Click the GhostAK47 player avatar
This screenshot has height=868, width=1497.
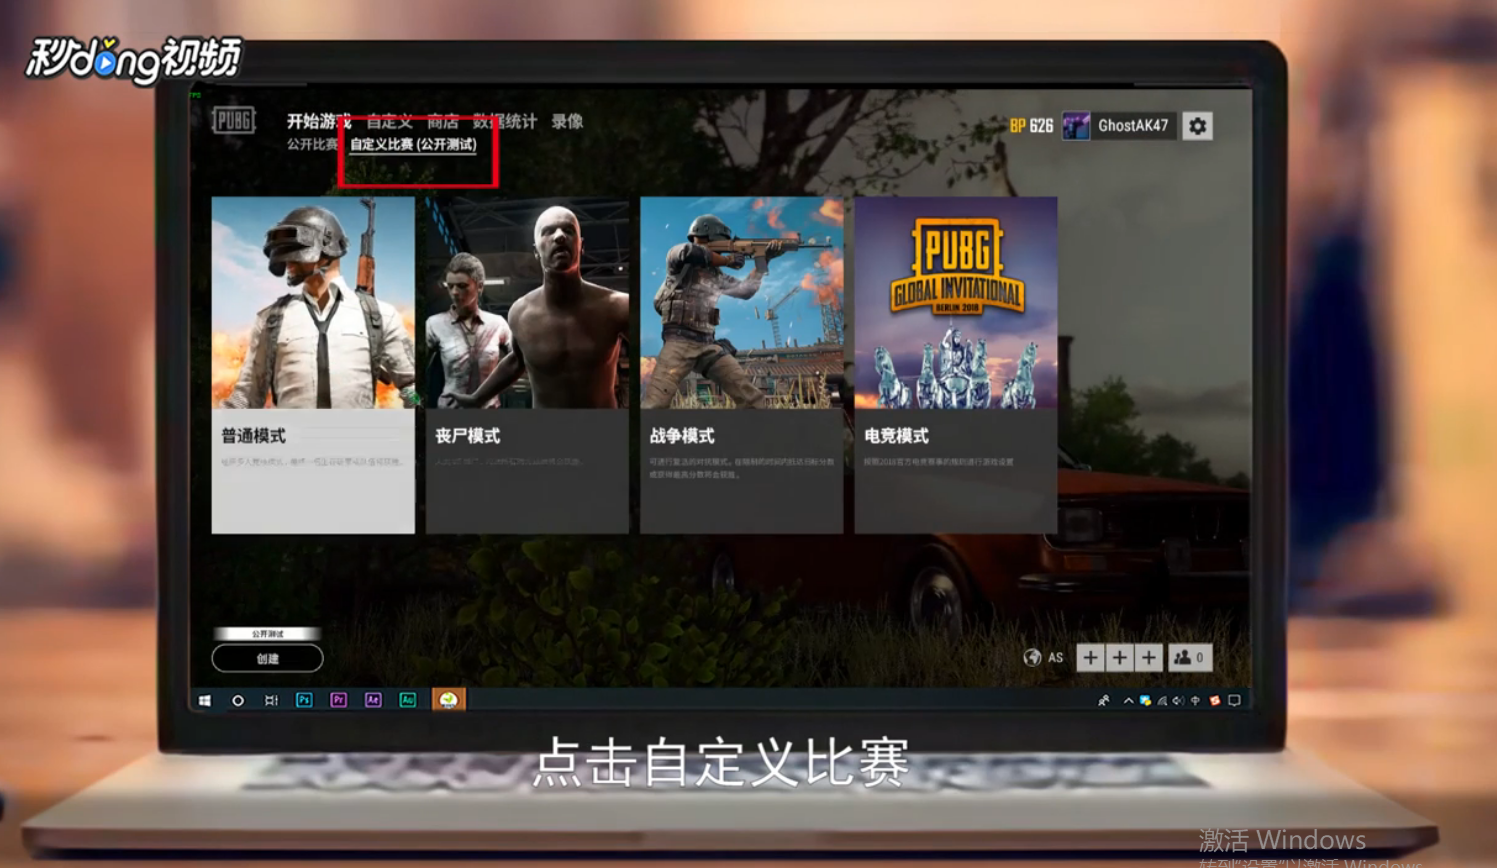click(x=1076, y=126)
